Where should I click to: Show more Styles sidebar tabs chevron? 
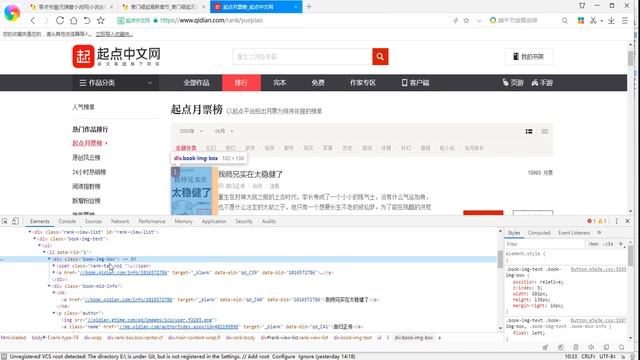[x=599, y=233]
